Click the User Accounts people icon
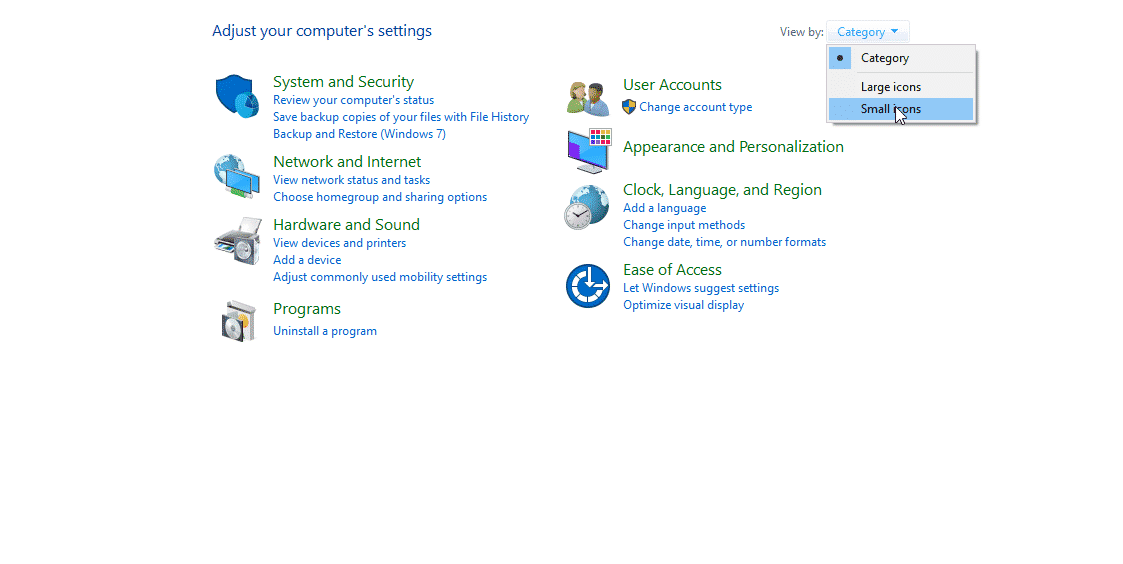This screenshot has width=1123, height=564. [588, 98]
